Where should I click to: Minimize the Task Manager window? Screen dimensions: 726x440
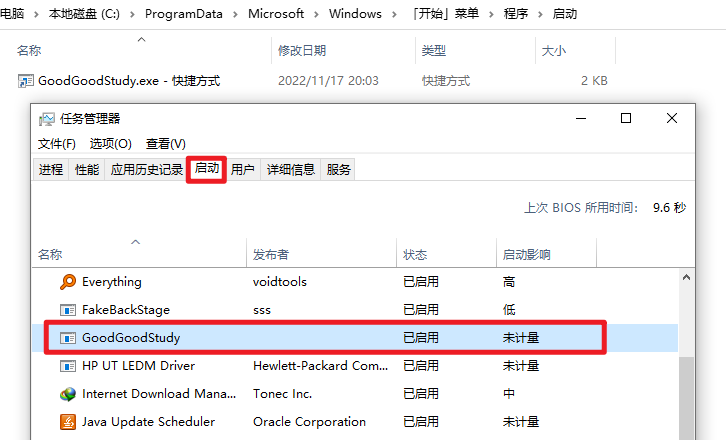click(581, 119)
